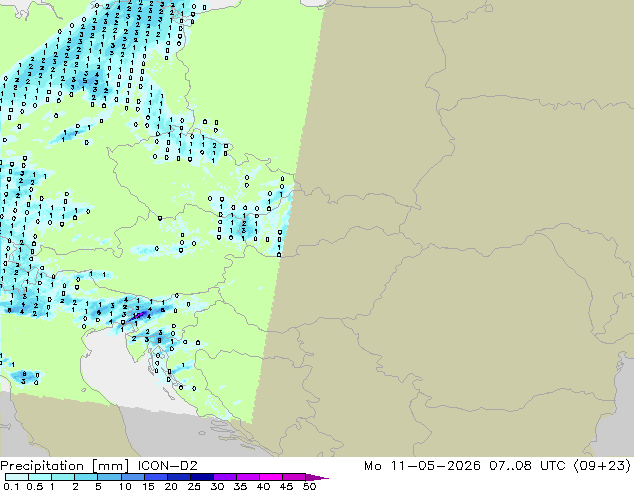The height and width of the screenshot is (490, 634).
Task: Select the 2–5 mm legend color swatch
Action: 86,477
